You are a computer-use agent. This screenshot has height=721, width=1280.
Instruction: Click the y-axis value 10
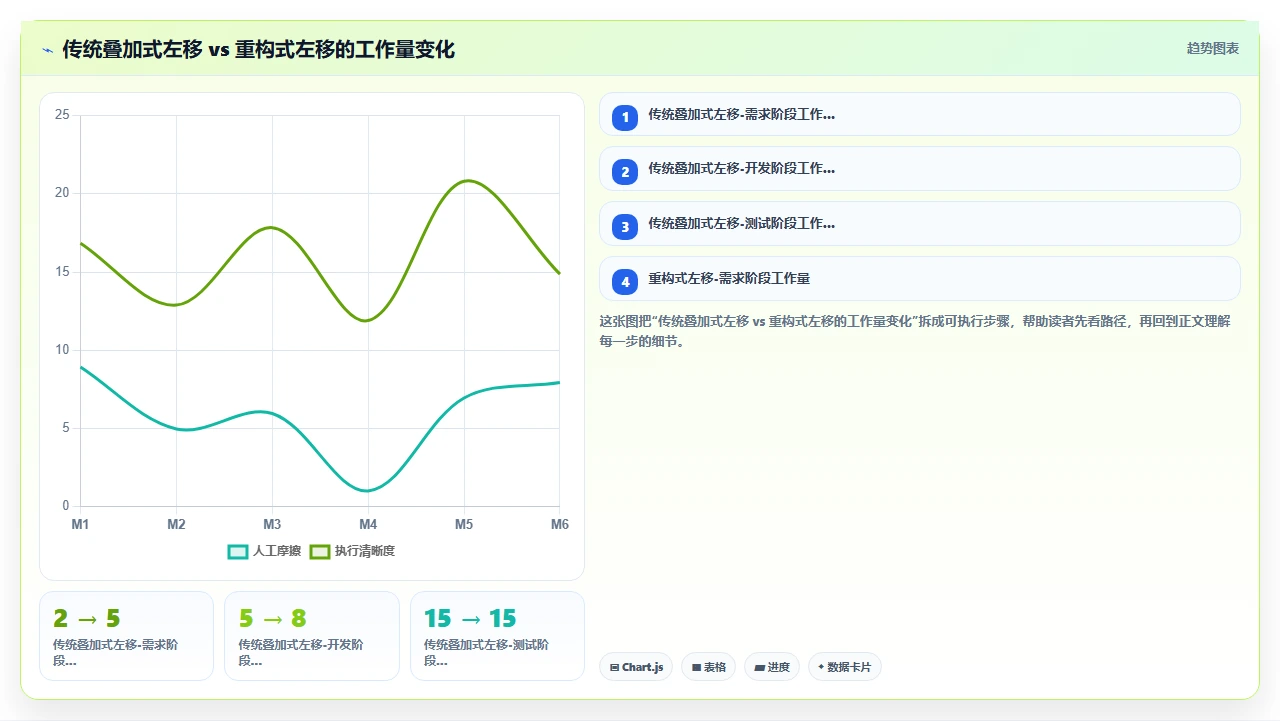point(62,350)
